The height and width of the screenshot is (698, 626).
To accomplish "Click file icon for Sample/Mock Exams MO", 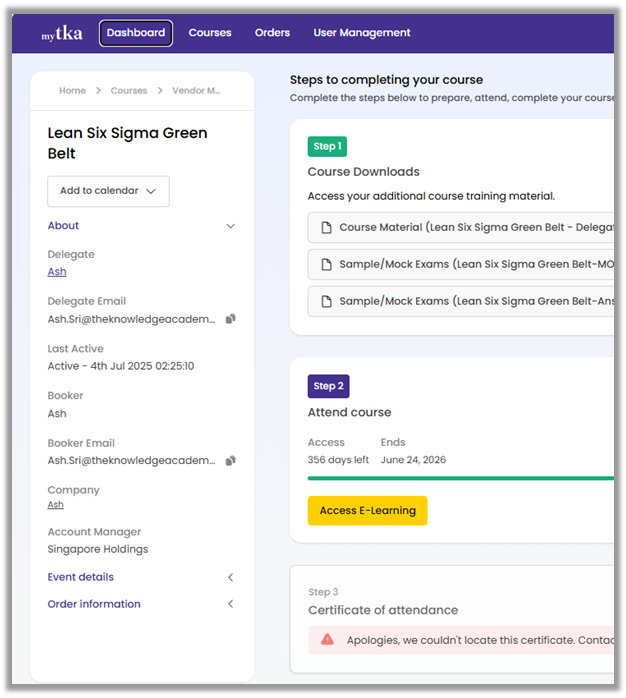I will point(326,265).
